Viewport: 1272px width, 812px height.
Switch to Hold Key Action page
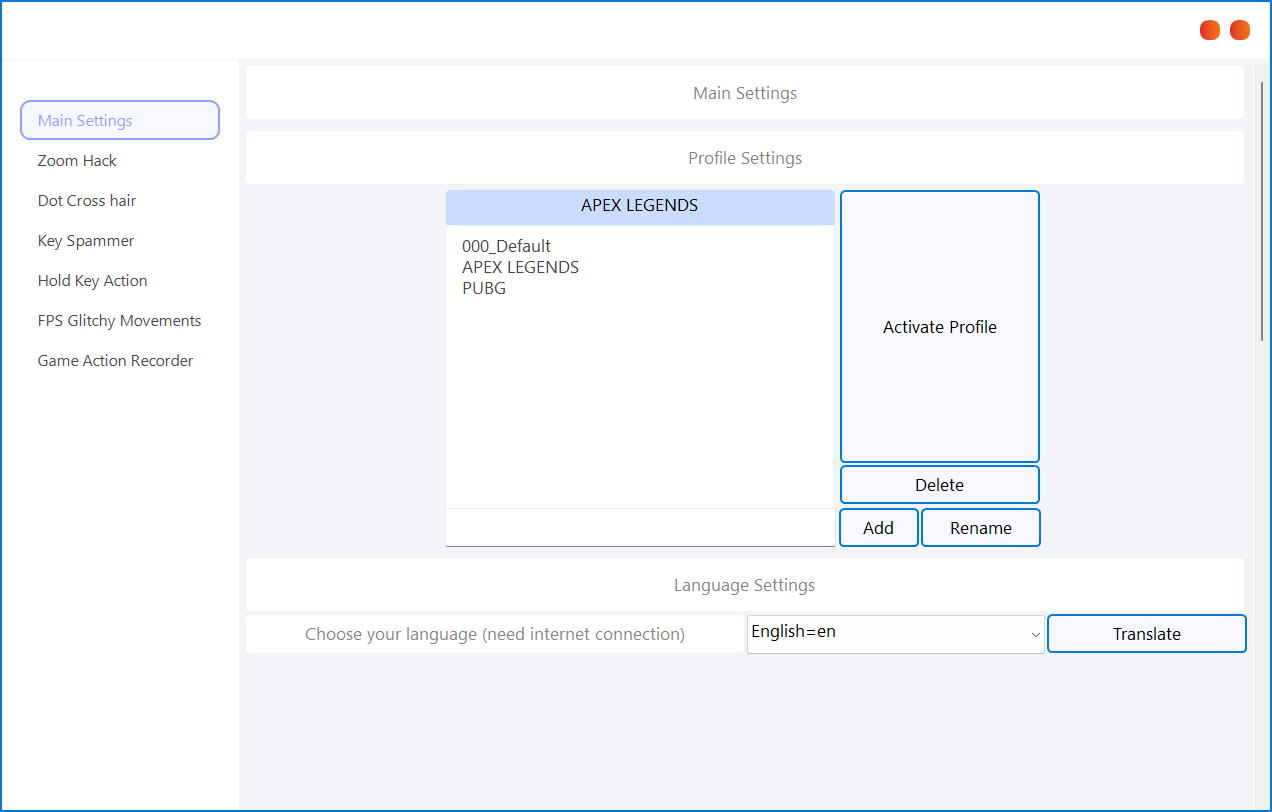(93, 281)
